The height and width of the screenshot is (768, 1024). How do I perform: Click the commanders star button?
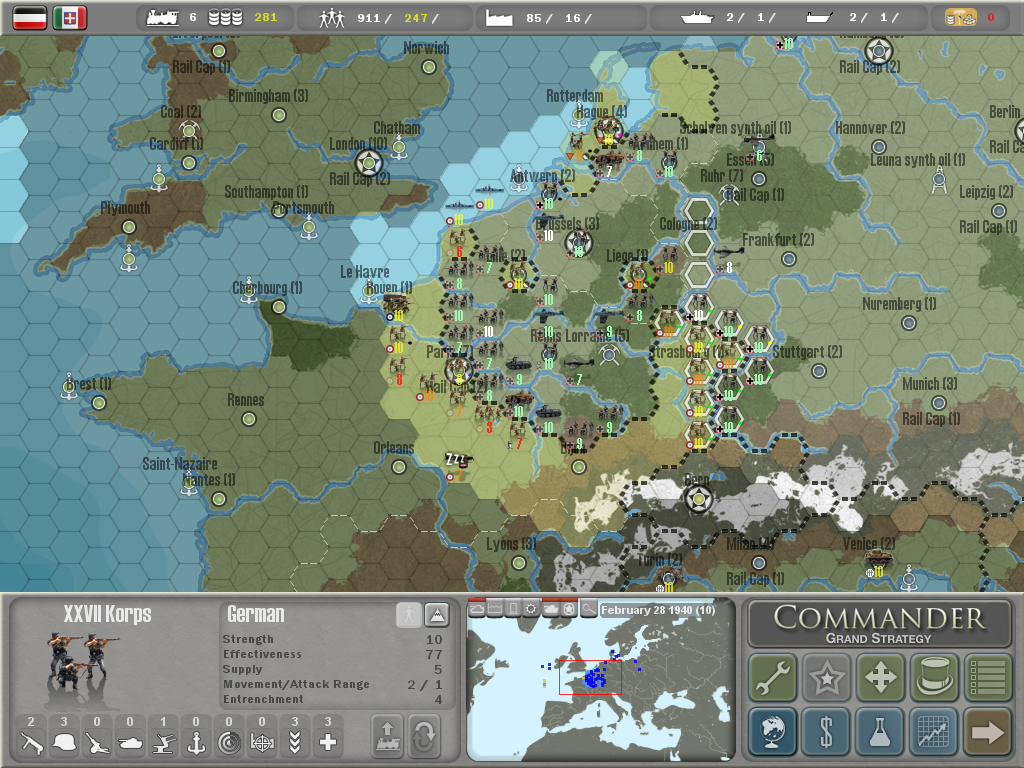(827, 677)
